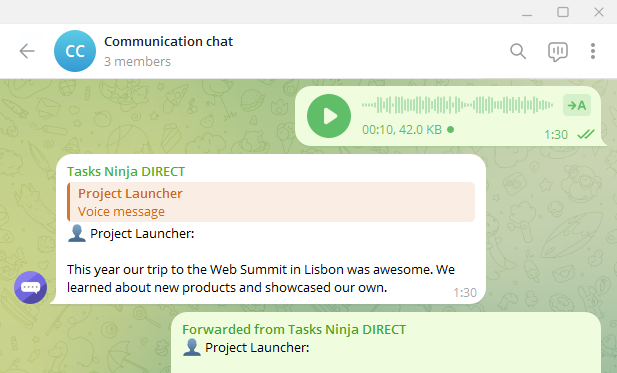Minimize the Telegram window
This screenshot has height=373, width=617.
(x=527, y=12)
